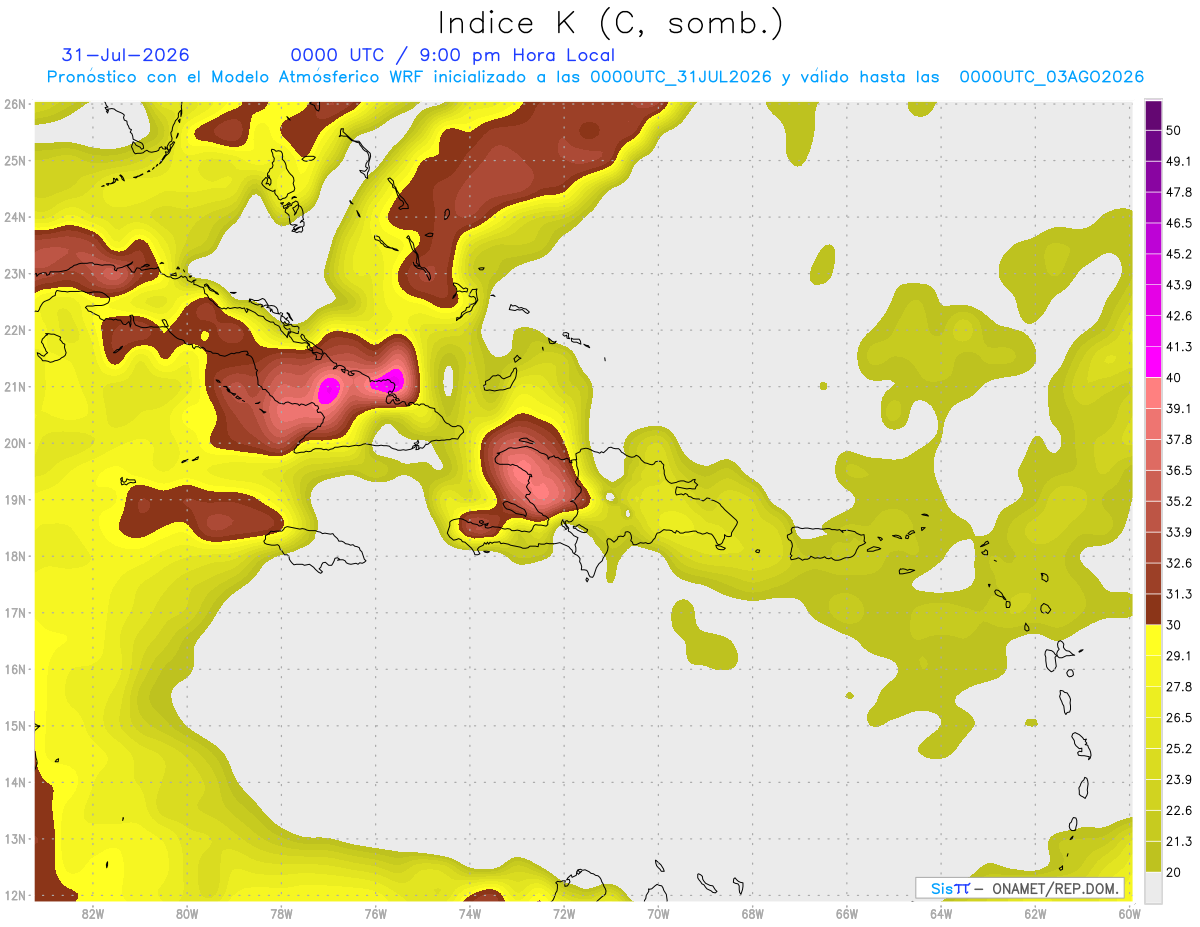This screenshot has height=927, width=1200.
Task: Click the "26.5" colorbar label
Action: pos(1179,718)
